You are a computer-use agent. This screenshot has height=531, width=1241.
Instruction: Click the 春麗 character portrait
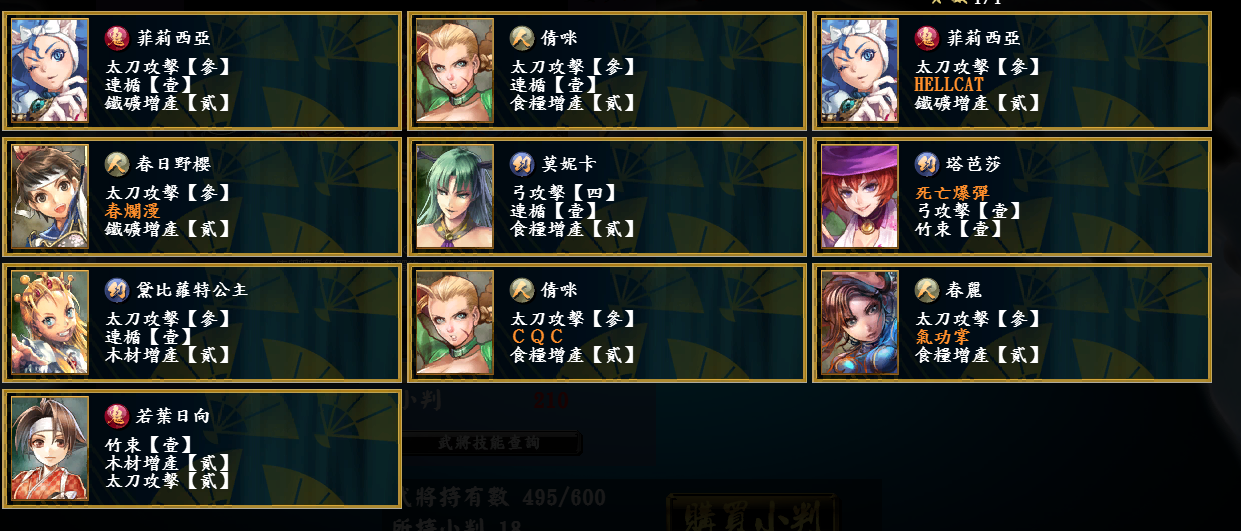click(x=859, y=322)
